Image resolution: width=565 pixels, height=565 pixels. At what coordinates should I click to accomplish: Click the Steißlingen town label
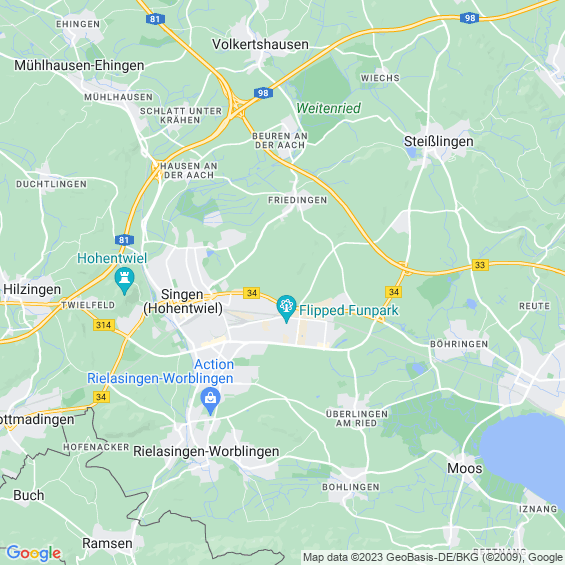pos(439,142)
